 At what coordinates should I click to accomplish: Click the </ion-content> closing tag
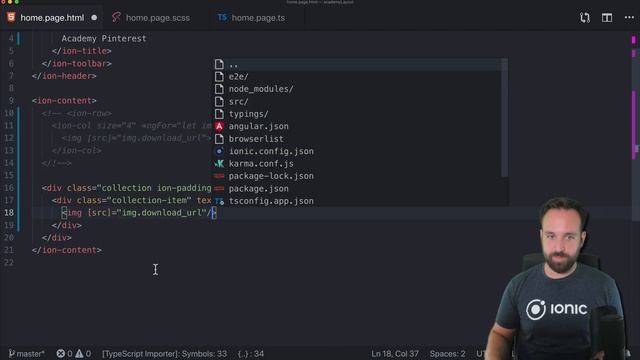tap(67, 250)
